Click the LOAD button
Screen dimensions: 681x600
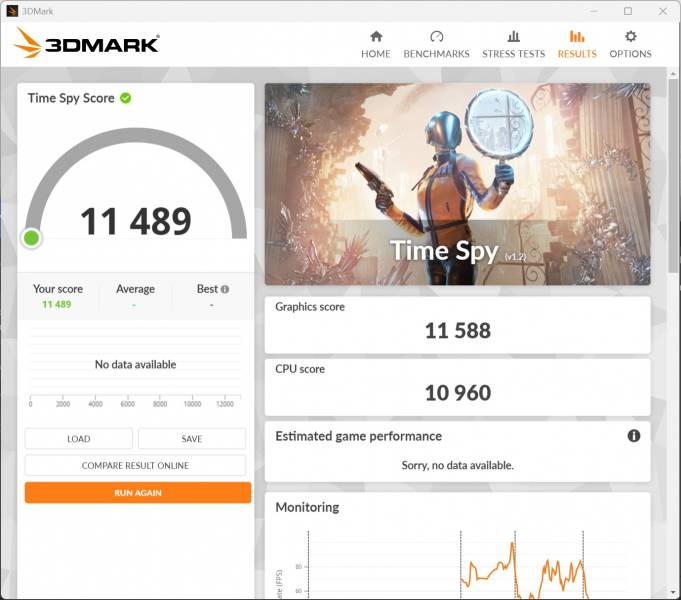79,439
